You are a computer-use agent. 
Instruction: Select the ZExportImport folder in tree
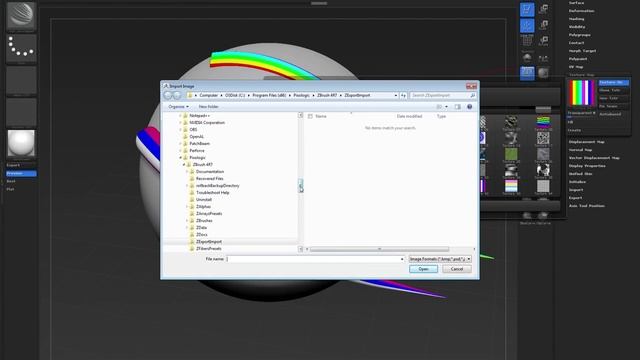pyautogui.click(x=209, y=242)
